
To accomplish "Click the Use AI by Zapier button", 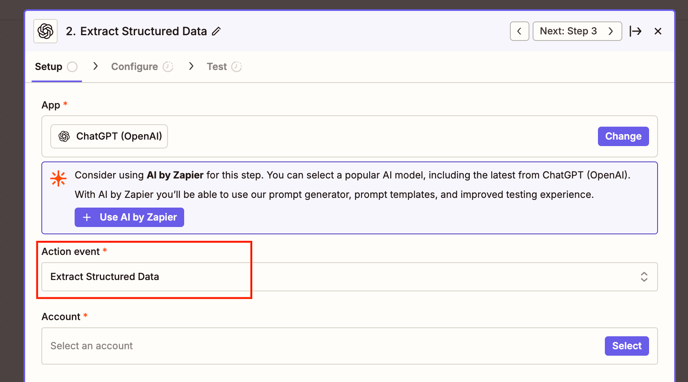I will click(129, 217).
